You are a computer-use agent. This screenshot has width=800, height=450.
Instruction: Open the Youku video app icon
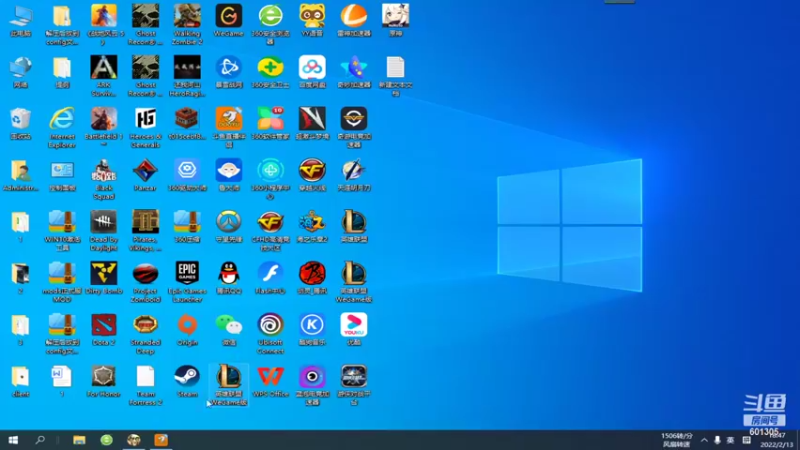pyautogui.click(x=354, y=330)
